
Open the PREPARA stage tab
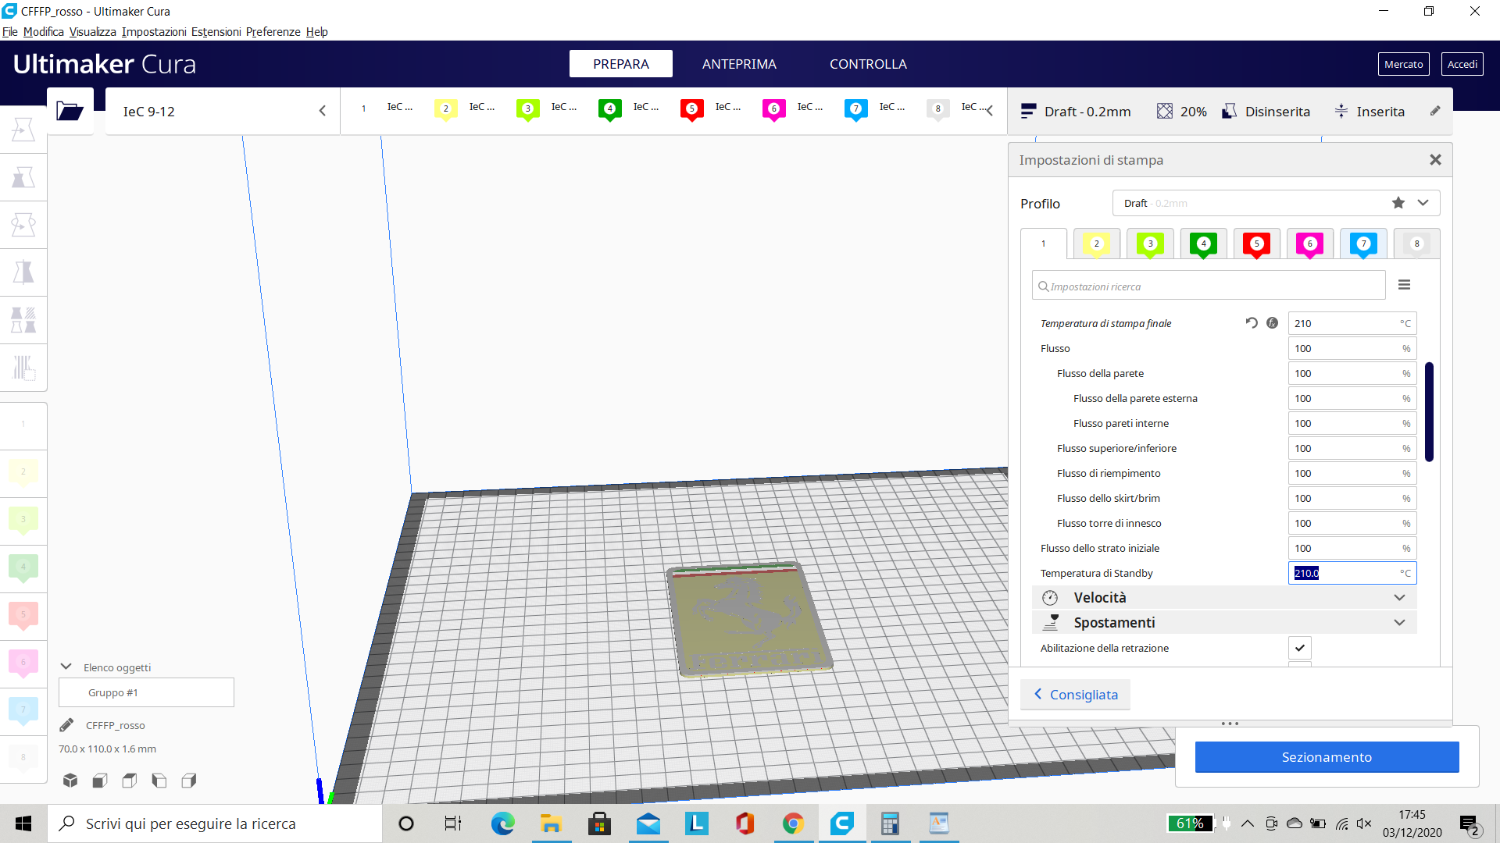pyautogui.click(x=621, y=64)
